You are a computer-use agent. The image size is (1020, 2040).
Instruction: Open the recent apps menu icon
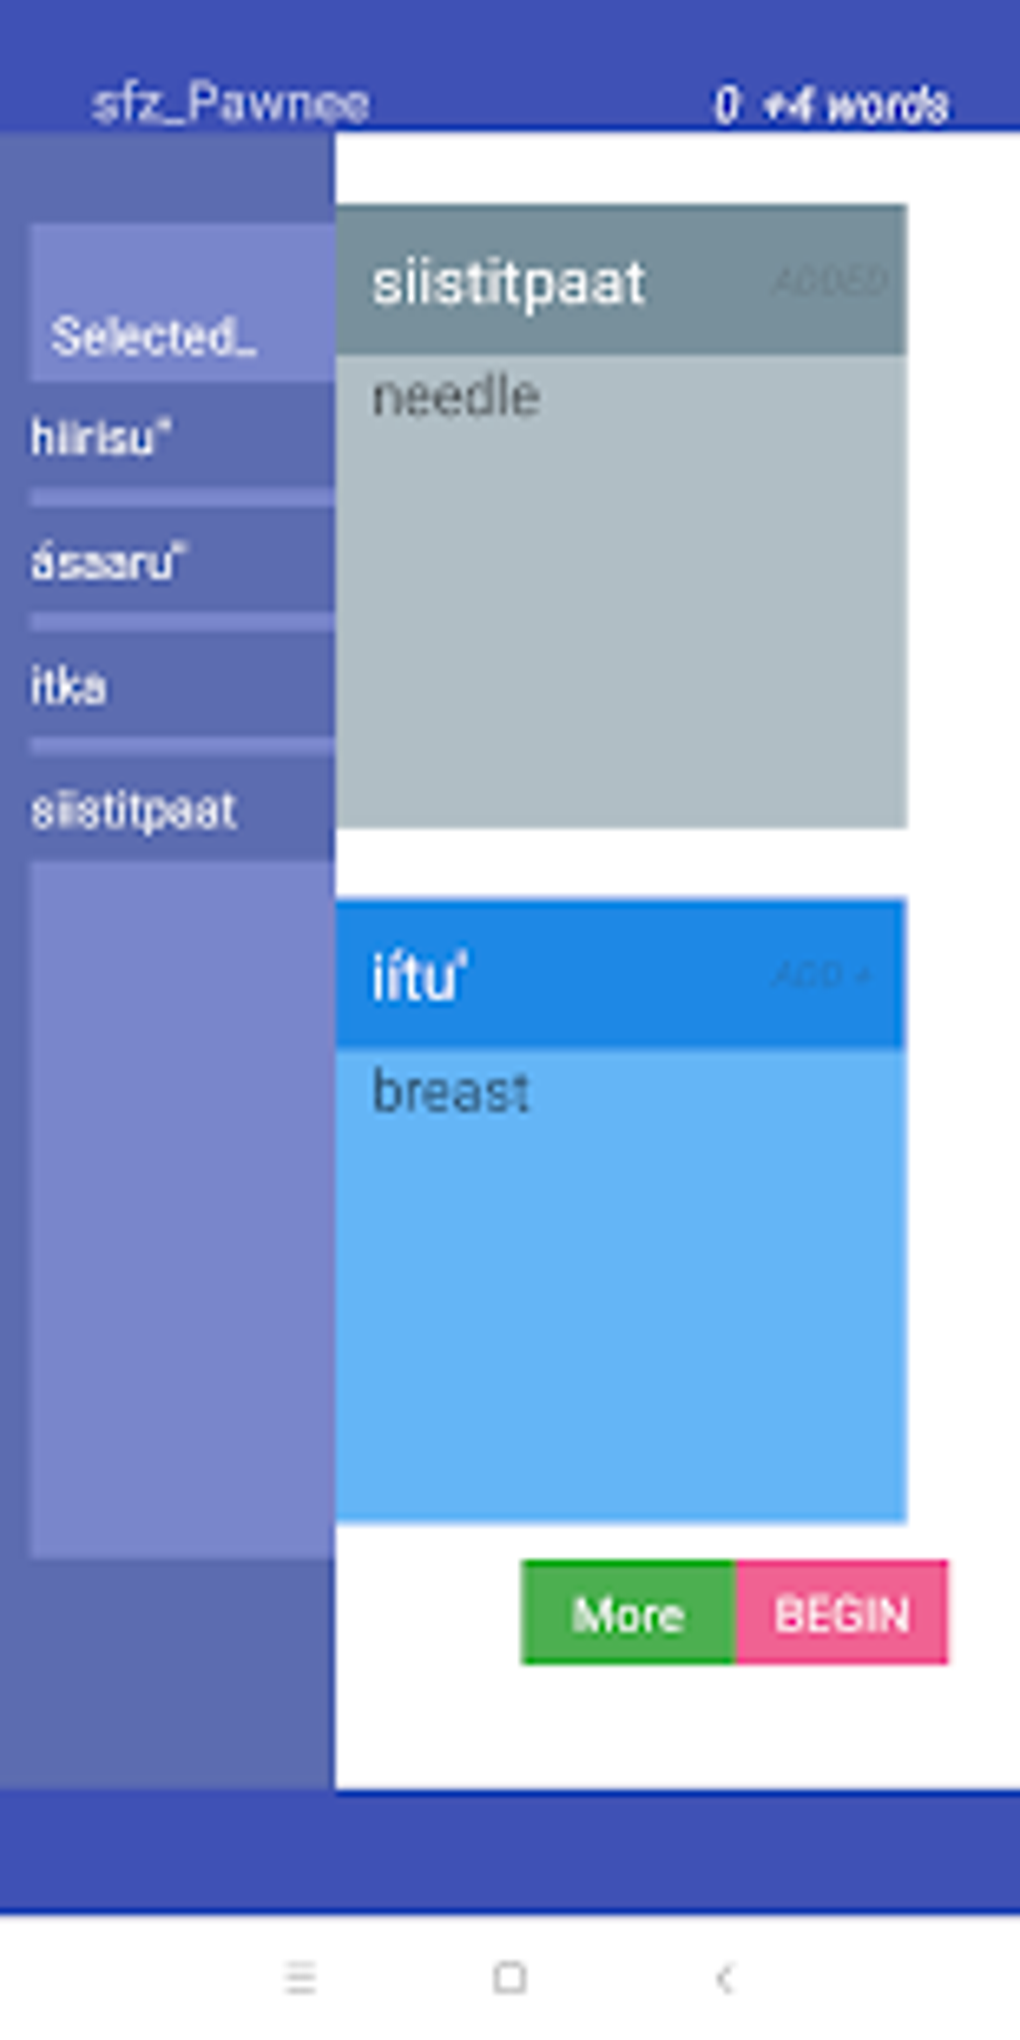click(x=300, y=1977)
